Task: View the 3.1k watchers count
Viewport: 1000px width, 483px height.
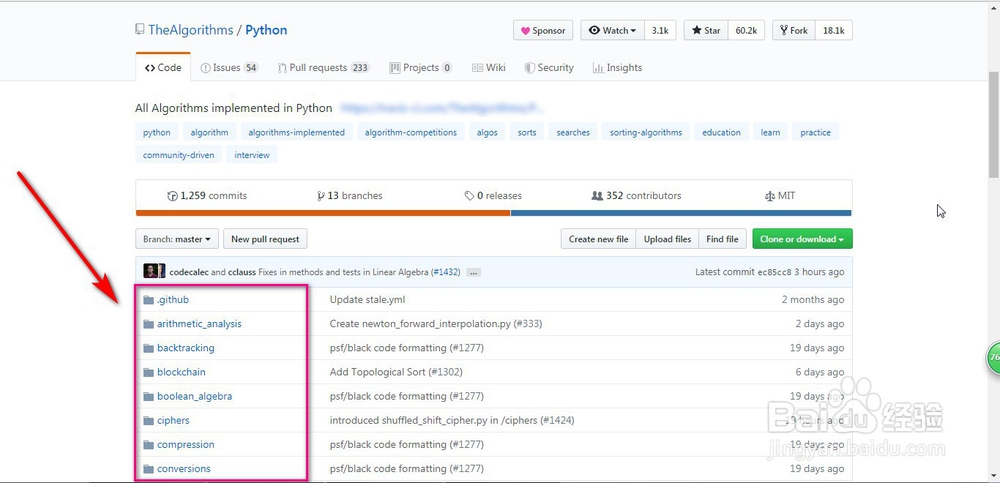Action: coord(660,30)
